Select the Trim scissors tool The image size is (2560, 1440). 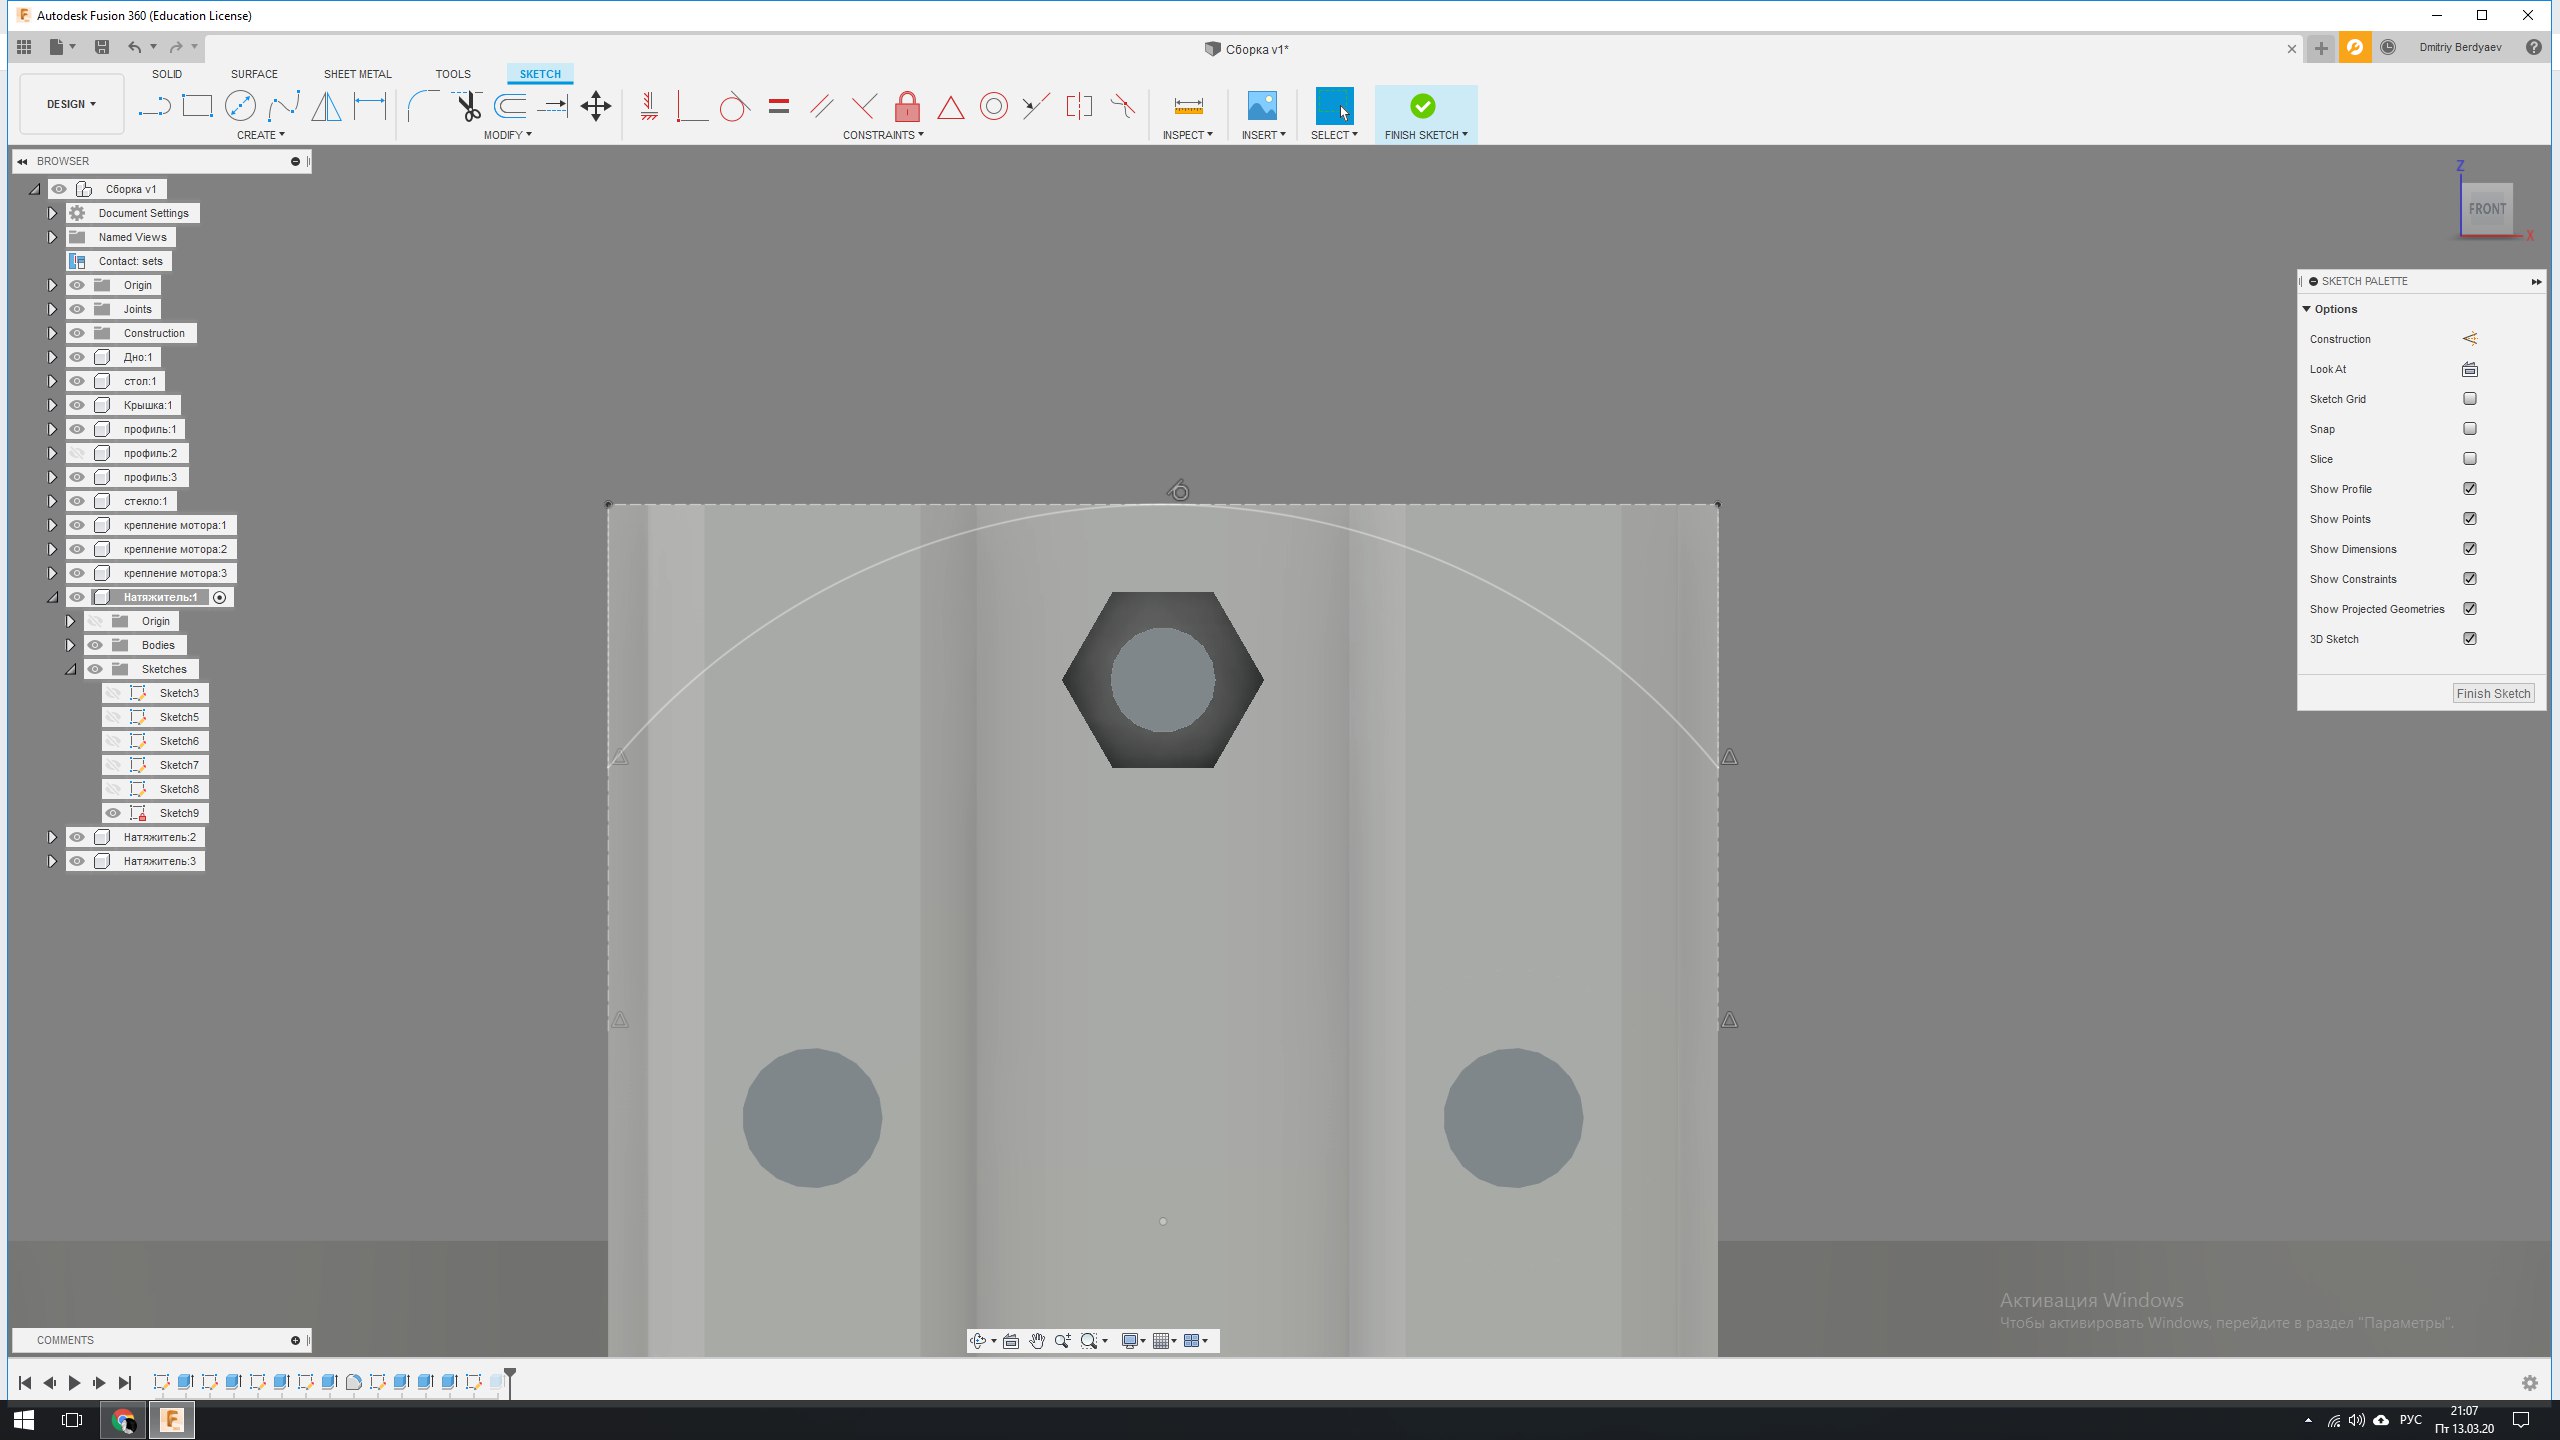467,106
